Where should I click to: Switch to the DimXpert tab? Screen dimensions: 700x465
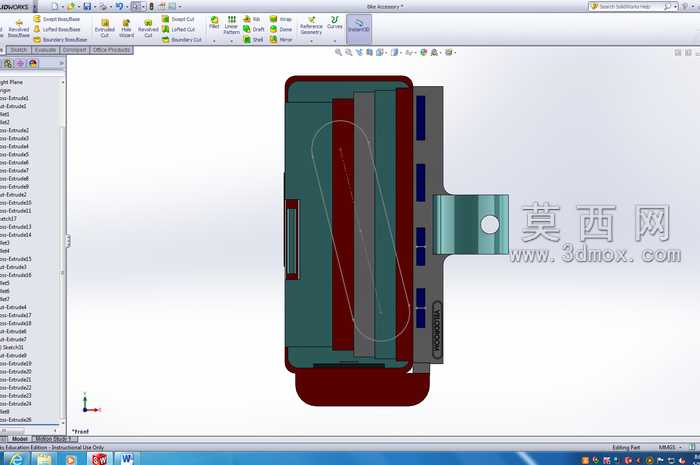(x=75, y=50)
